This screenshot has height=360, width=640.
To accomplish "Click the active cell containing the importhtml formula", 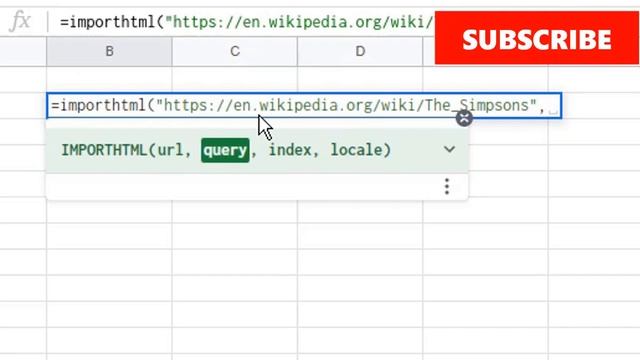I will (304, 106).
